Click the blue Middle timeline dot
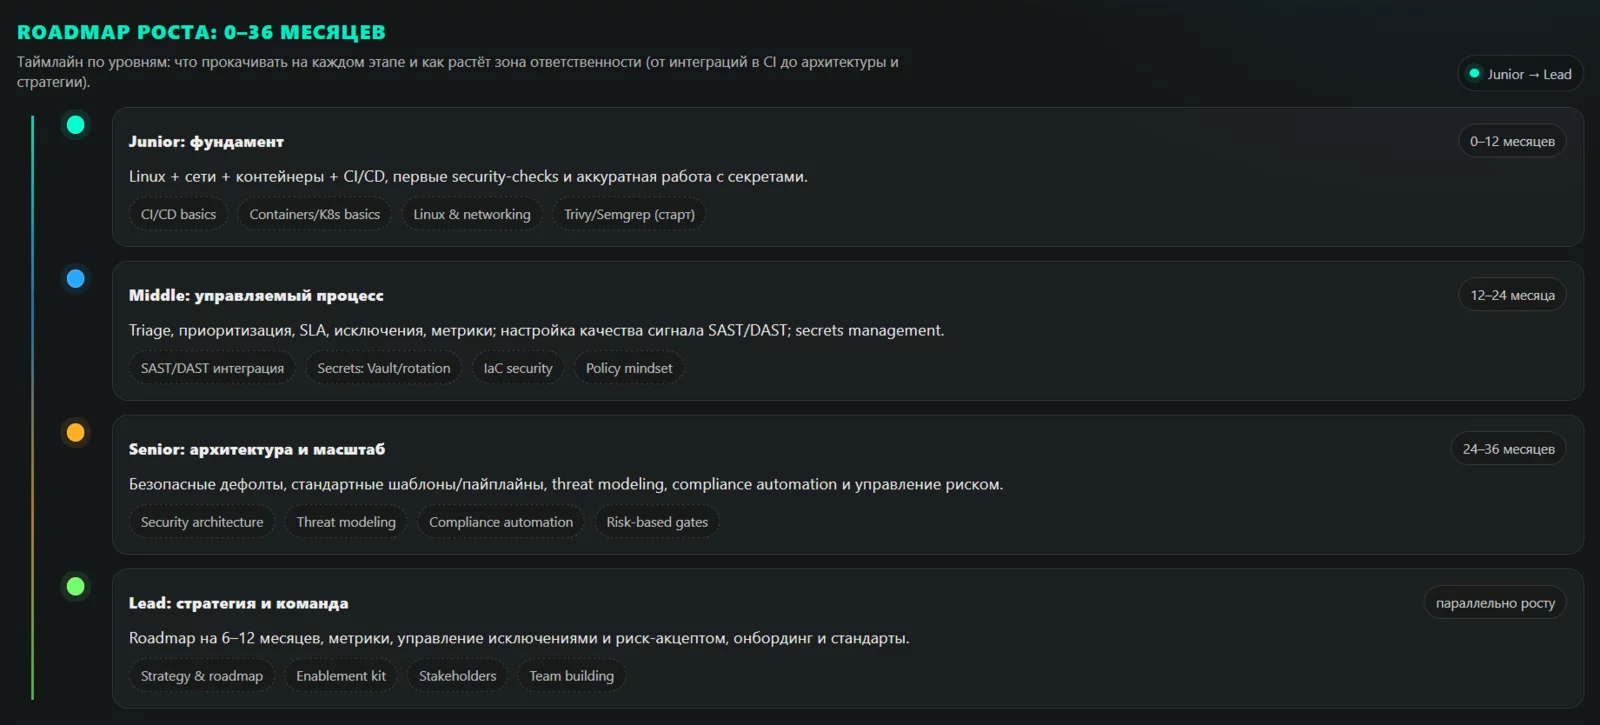The width and height of the screenshot is (1600, 725). coord(75,279)
